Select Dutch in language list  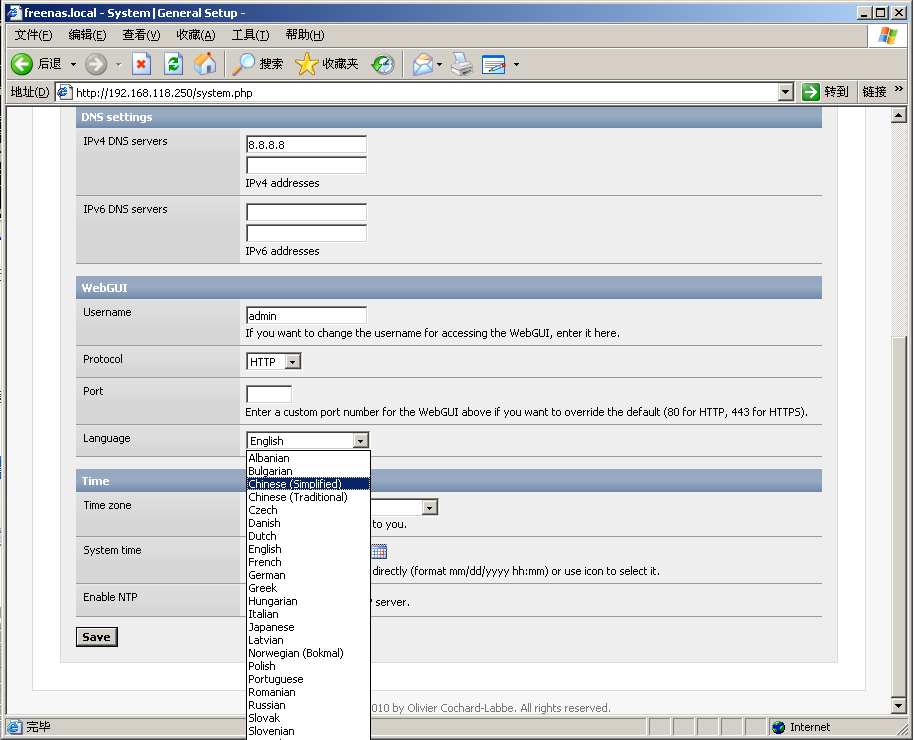(308, 536)
